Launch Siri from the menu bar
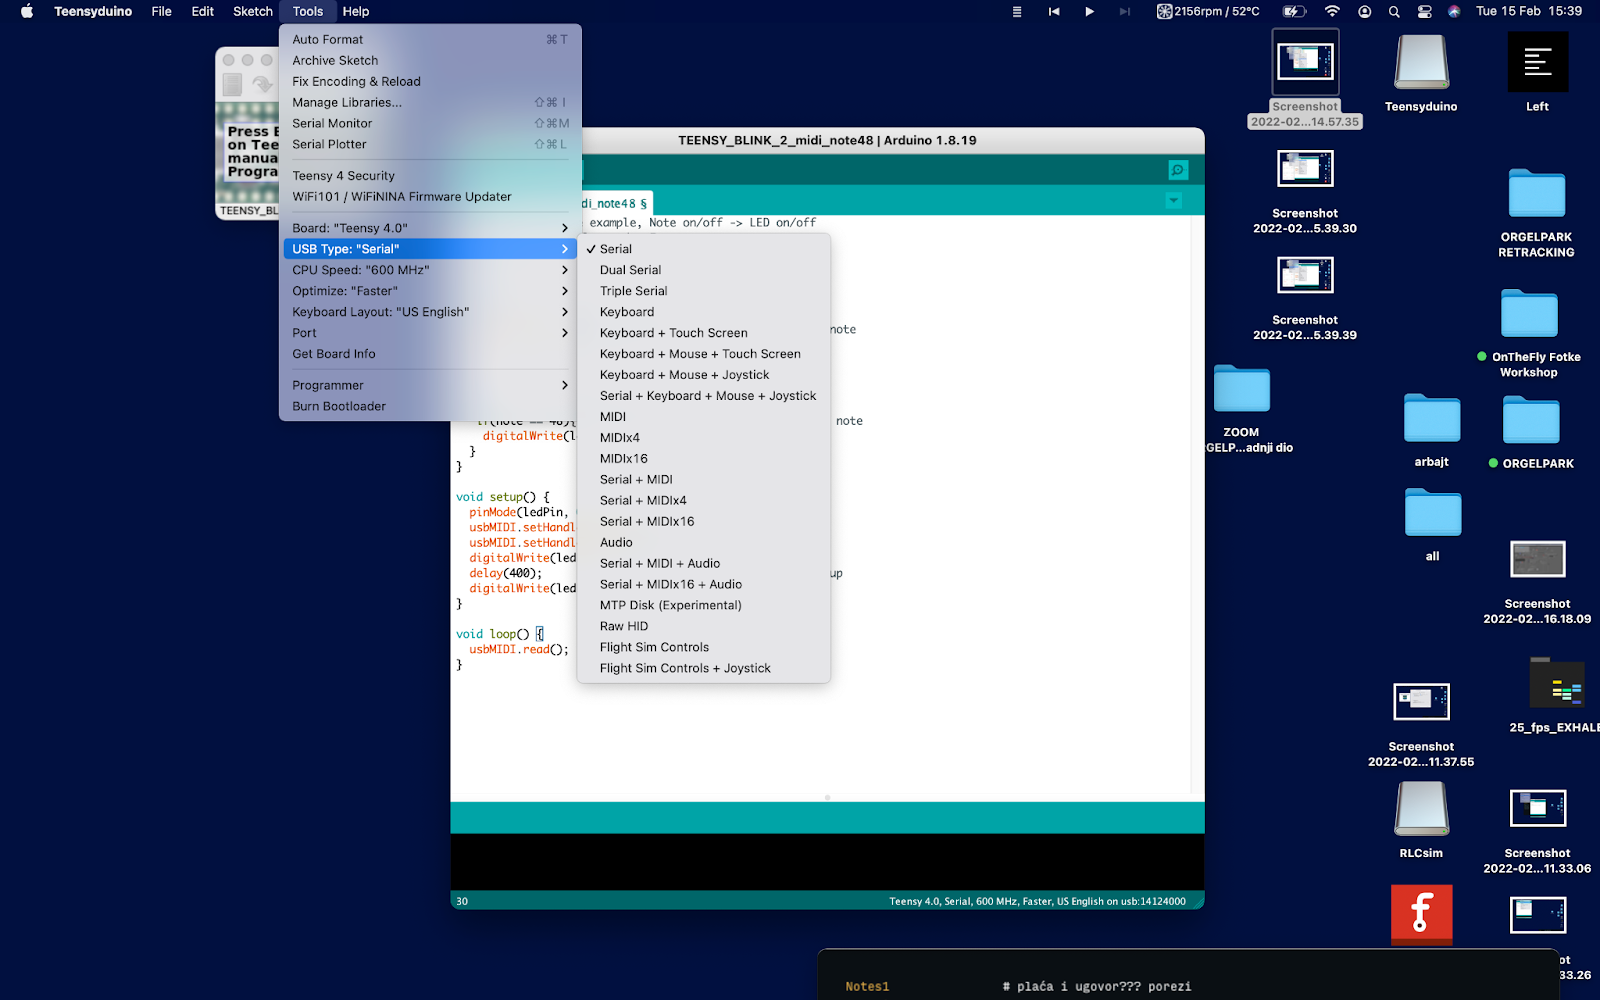 coord(1453,12)
